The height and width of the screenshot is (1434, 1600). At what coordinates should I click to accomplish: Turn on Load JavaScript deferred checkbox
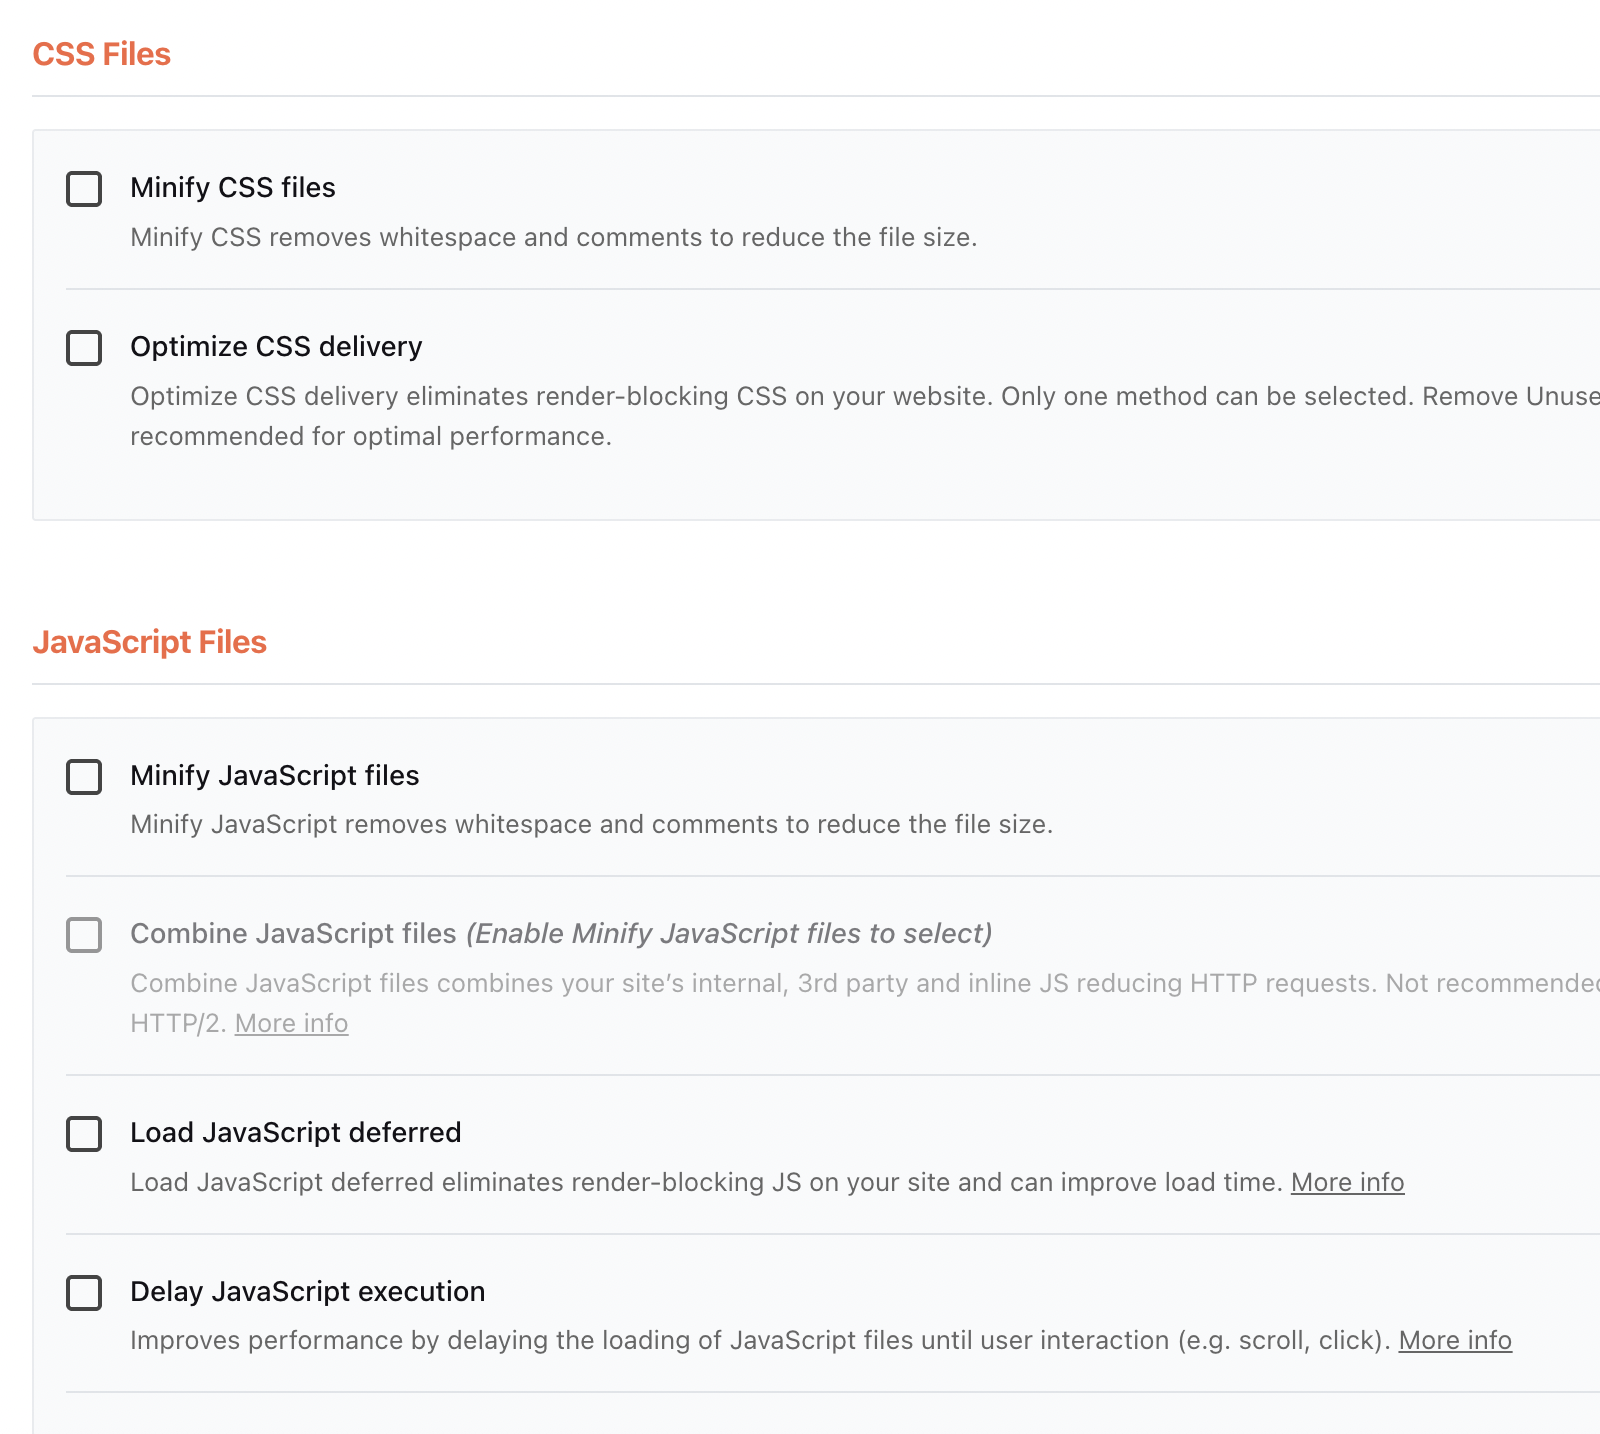tap(84, 1134)
